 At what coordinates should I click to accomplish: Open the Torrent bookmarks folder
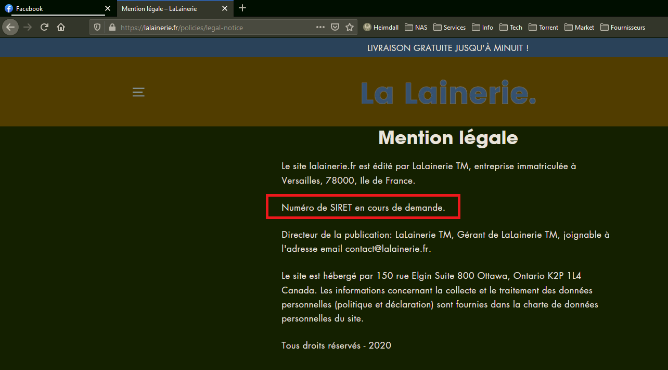(543, 27)
